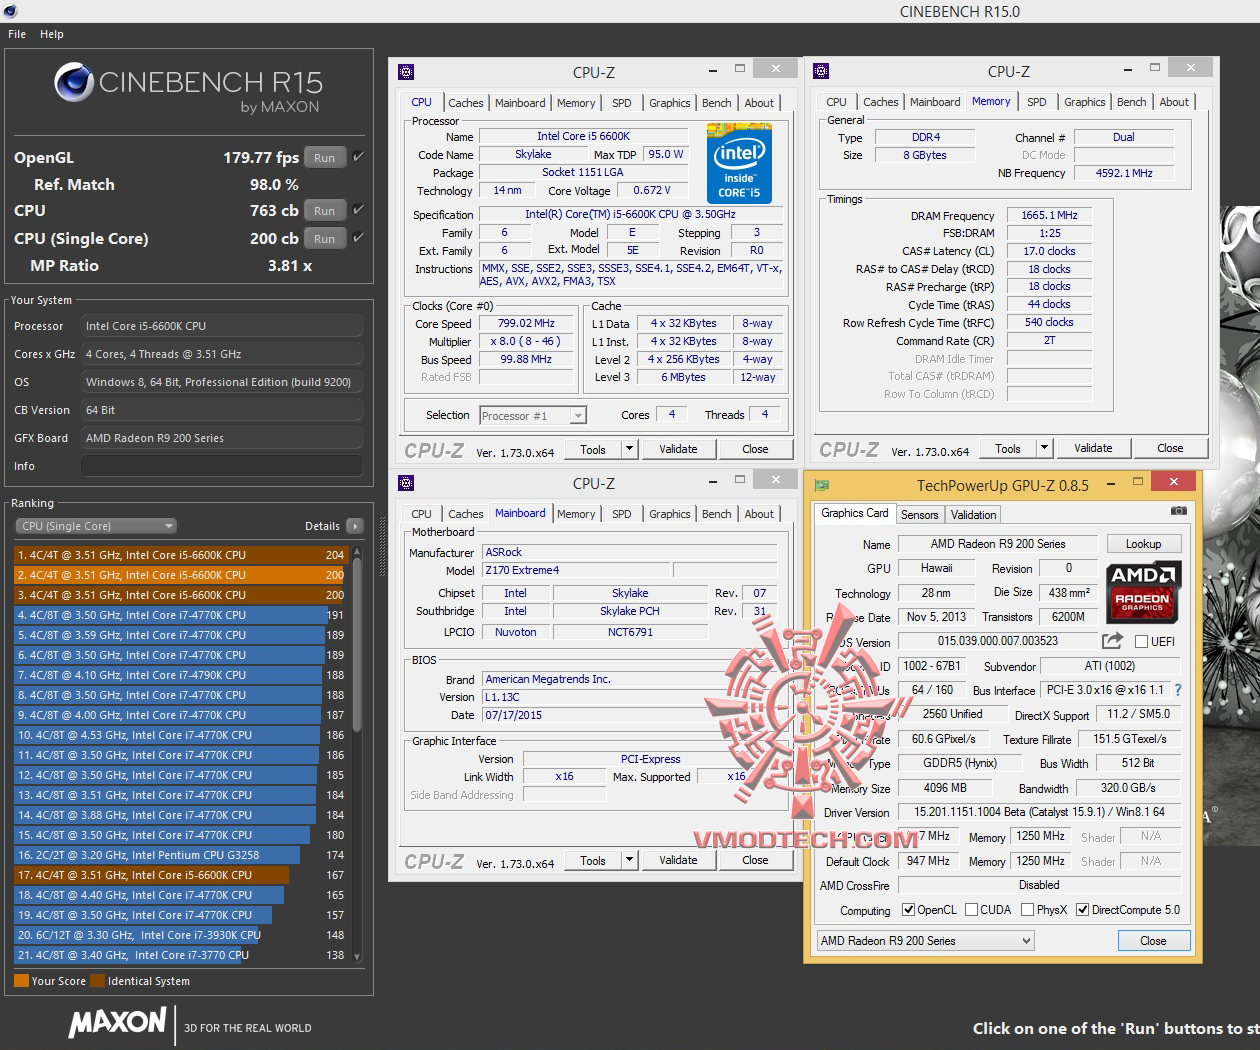Click the DRAM Frequency 1665.1 MHz value

click(x=1049, y=215)
